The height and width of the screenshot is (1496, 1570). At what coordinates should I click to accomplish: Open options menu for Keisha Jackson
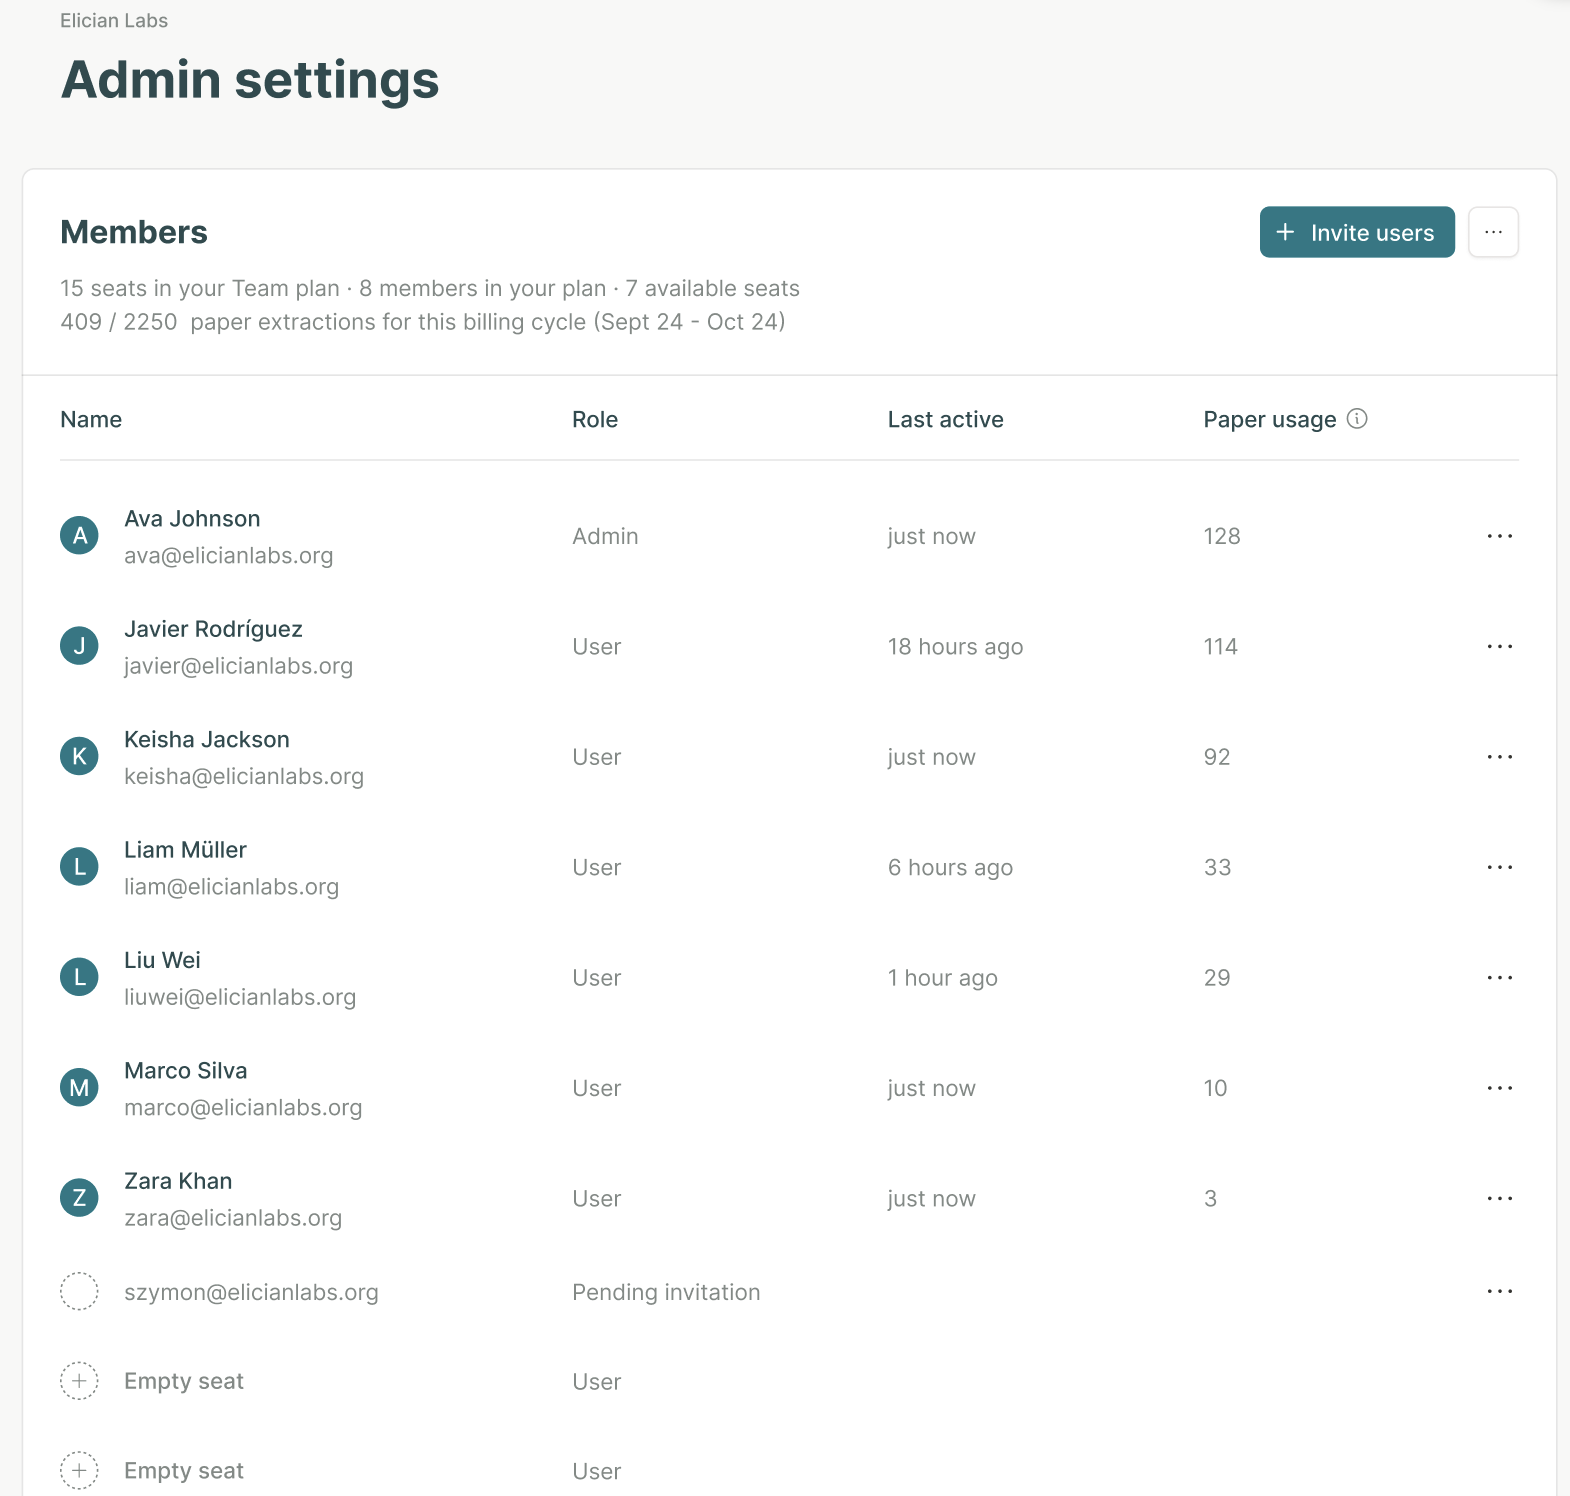(x=1500, y=757)
